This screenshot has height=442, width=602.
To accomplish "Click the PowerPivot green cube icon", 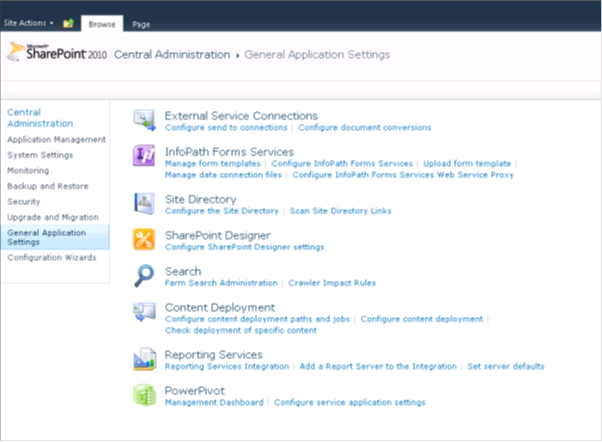I will point(145,395).
